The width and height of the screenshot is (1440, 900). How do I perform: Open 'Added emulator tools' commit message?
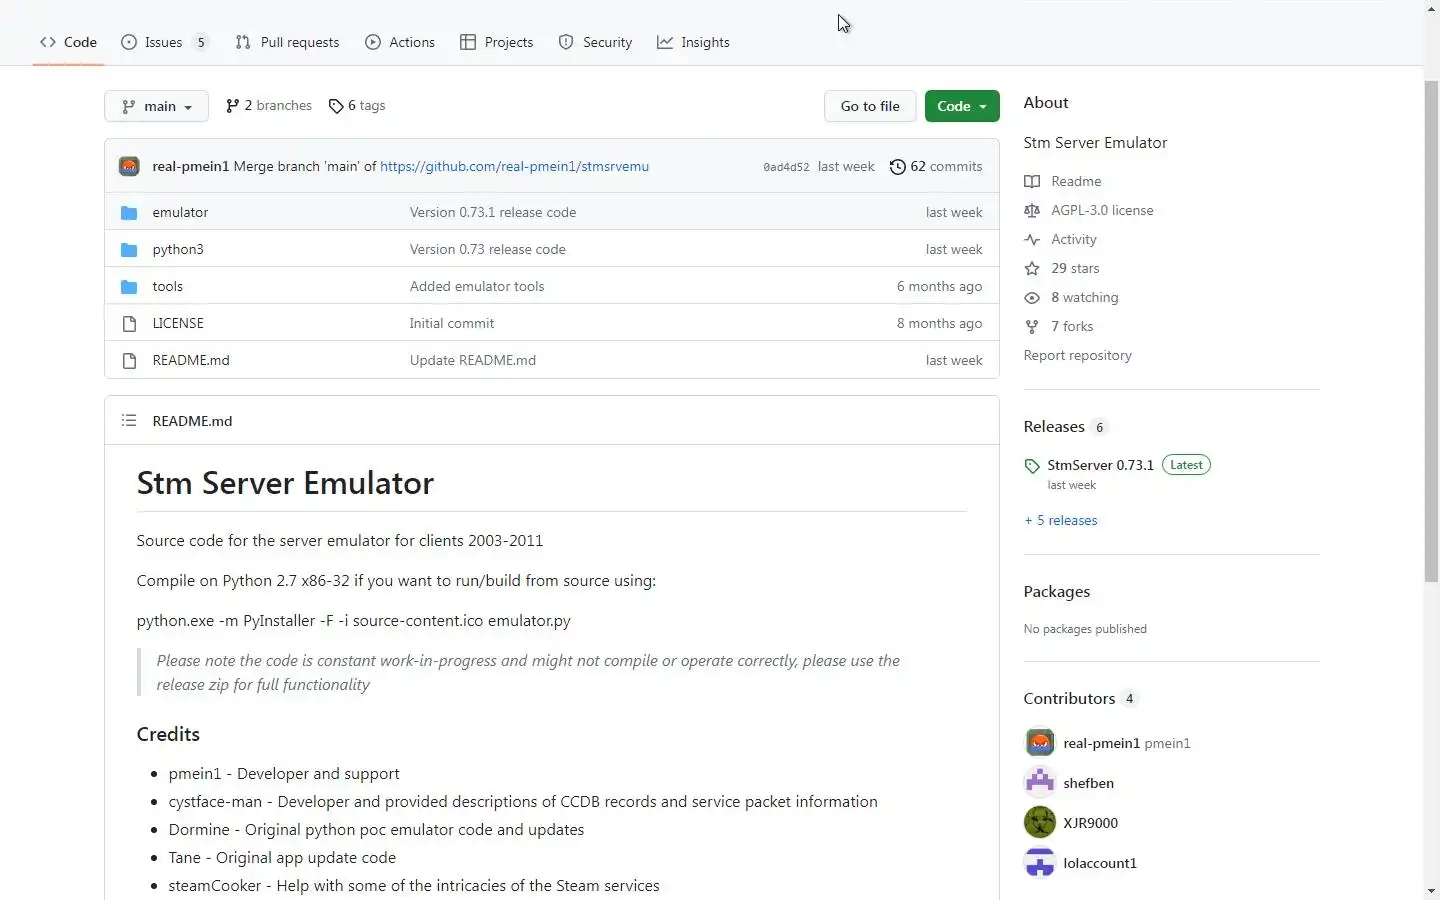coord(477,286)
